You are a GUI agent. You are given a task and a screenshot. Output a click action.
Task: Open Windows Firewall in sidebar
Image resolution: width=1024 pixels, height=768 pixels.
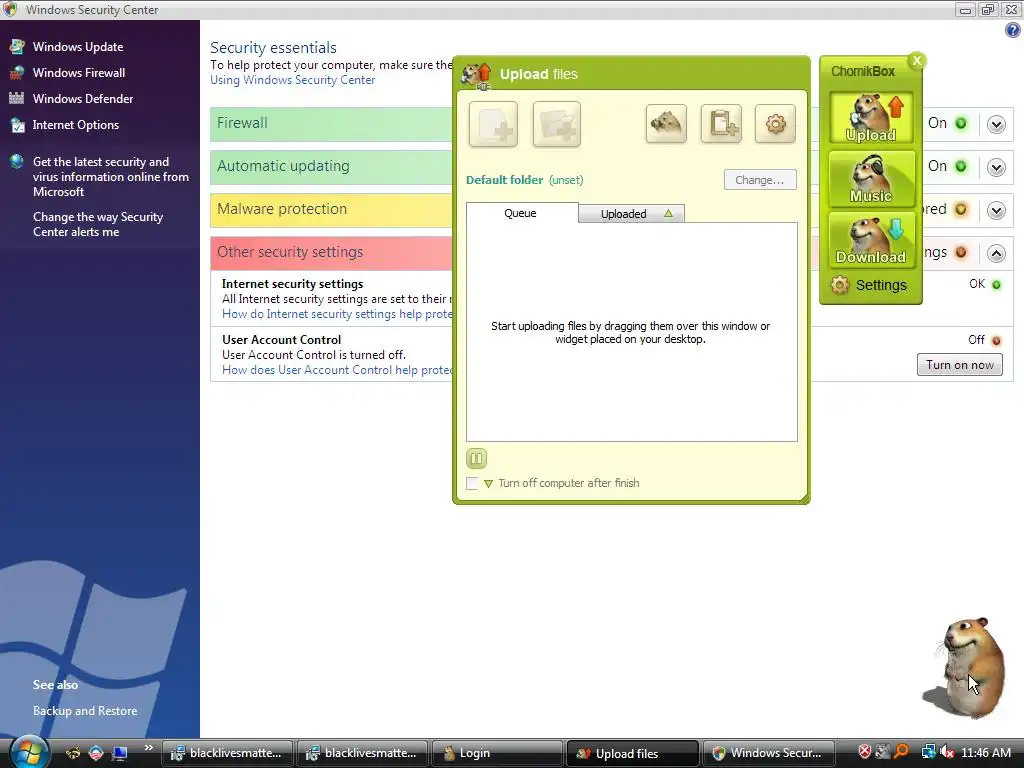click(x=79, y=72)
